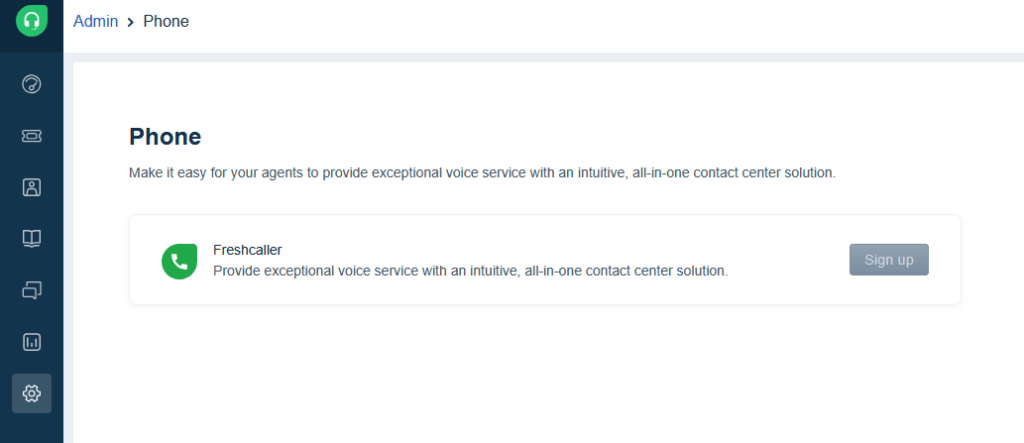Click the Freshcaller card description text
Screen dimensions: 1024x443
tap(470, 271)
